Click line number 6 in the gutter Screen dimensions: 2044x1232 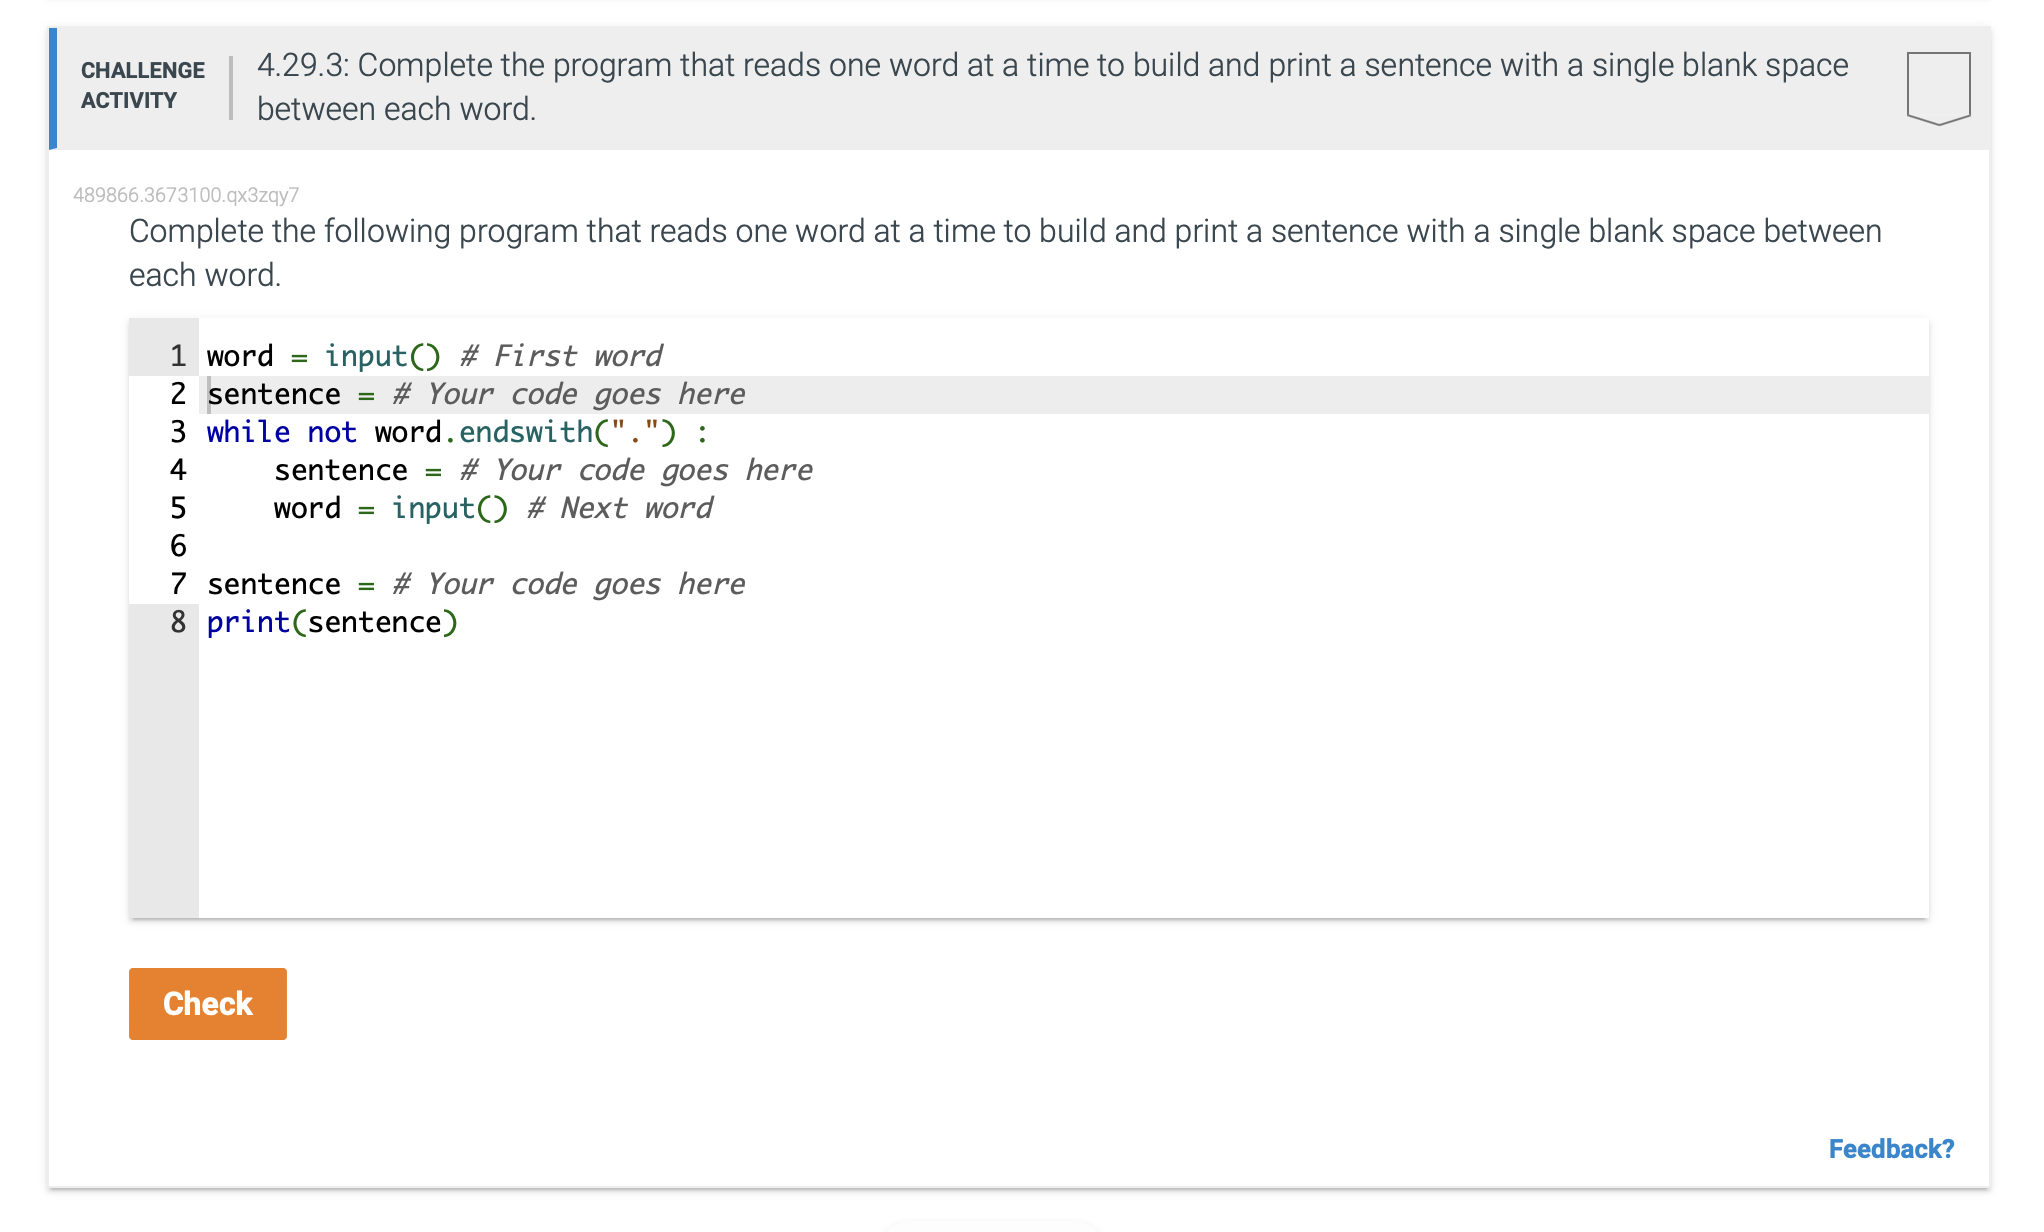[177, 545]
